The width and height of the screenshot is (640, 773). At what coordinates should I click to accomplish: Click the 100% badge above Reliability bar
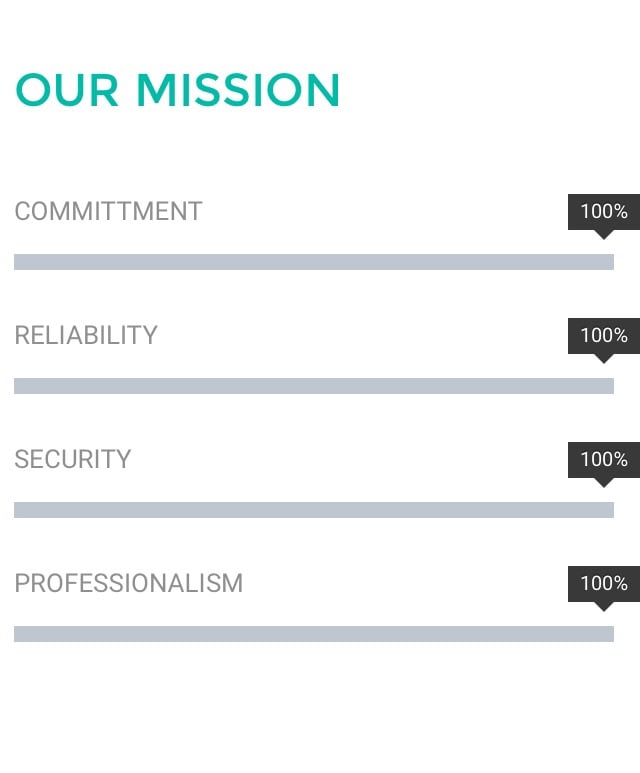coord(604,336)
